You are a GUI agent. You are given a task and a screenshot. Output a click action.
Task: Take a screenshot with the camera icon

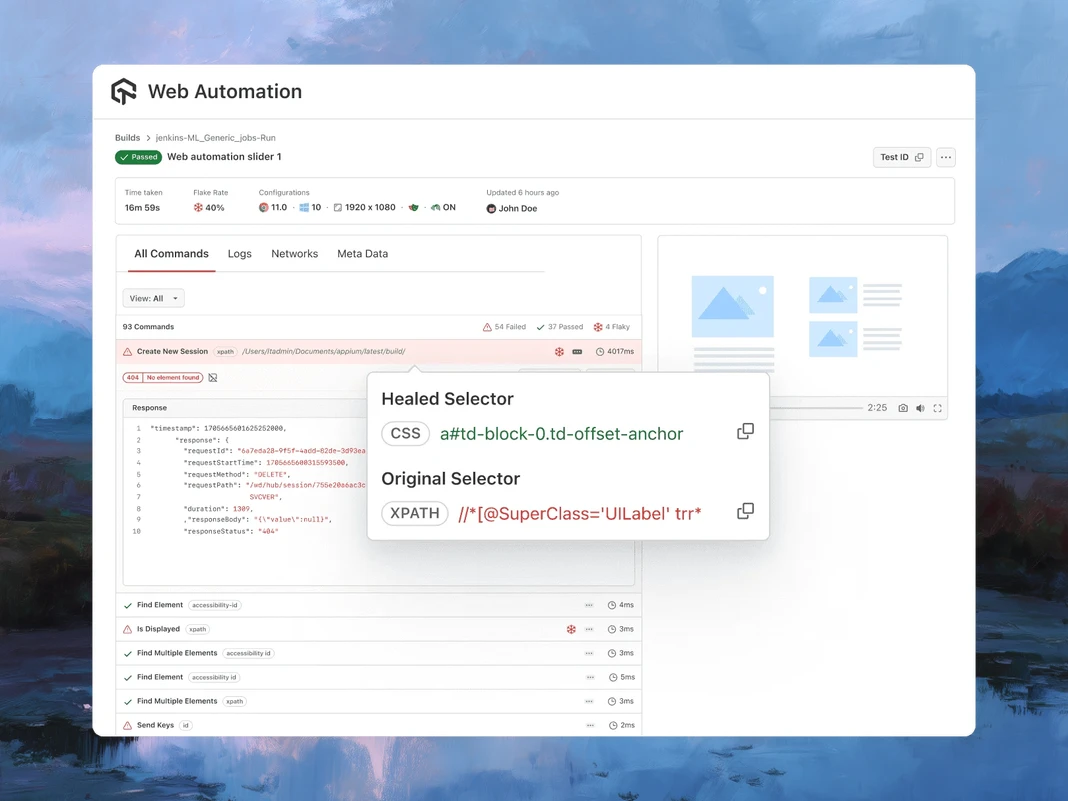click(x=902, y=408)
